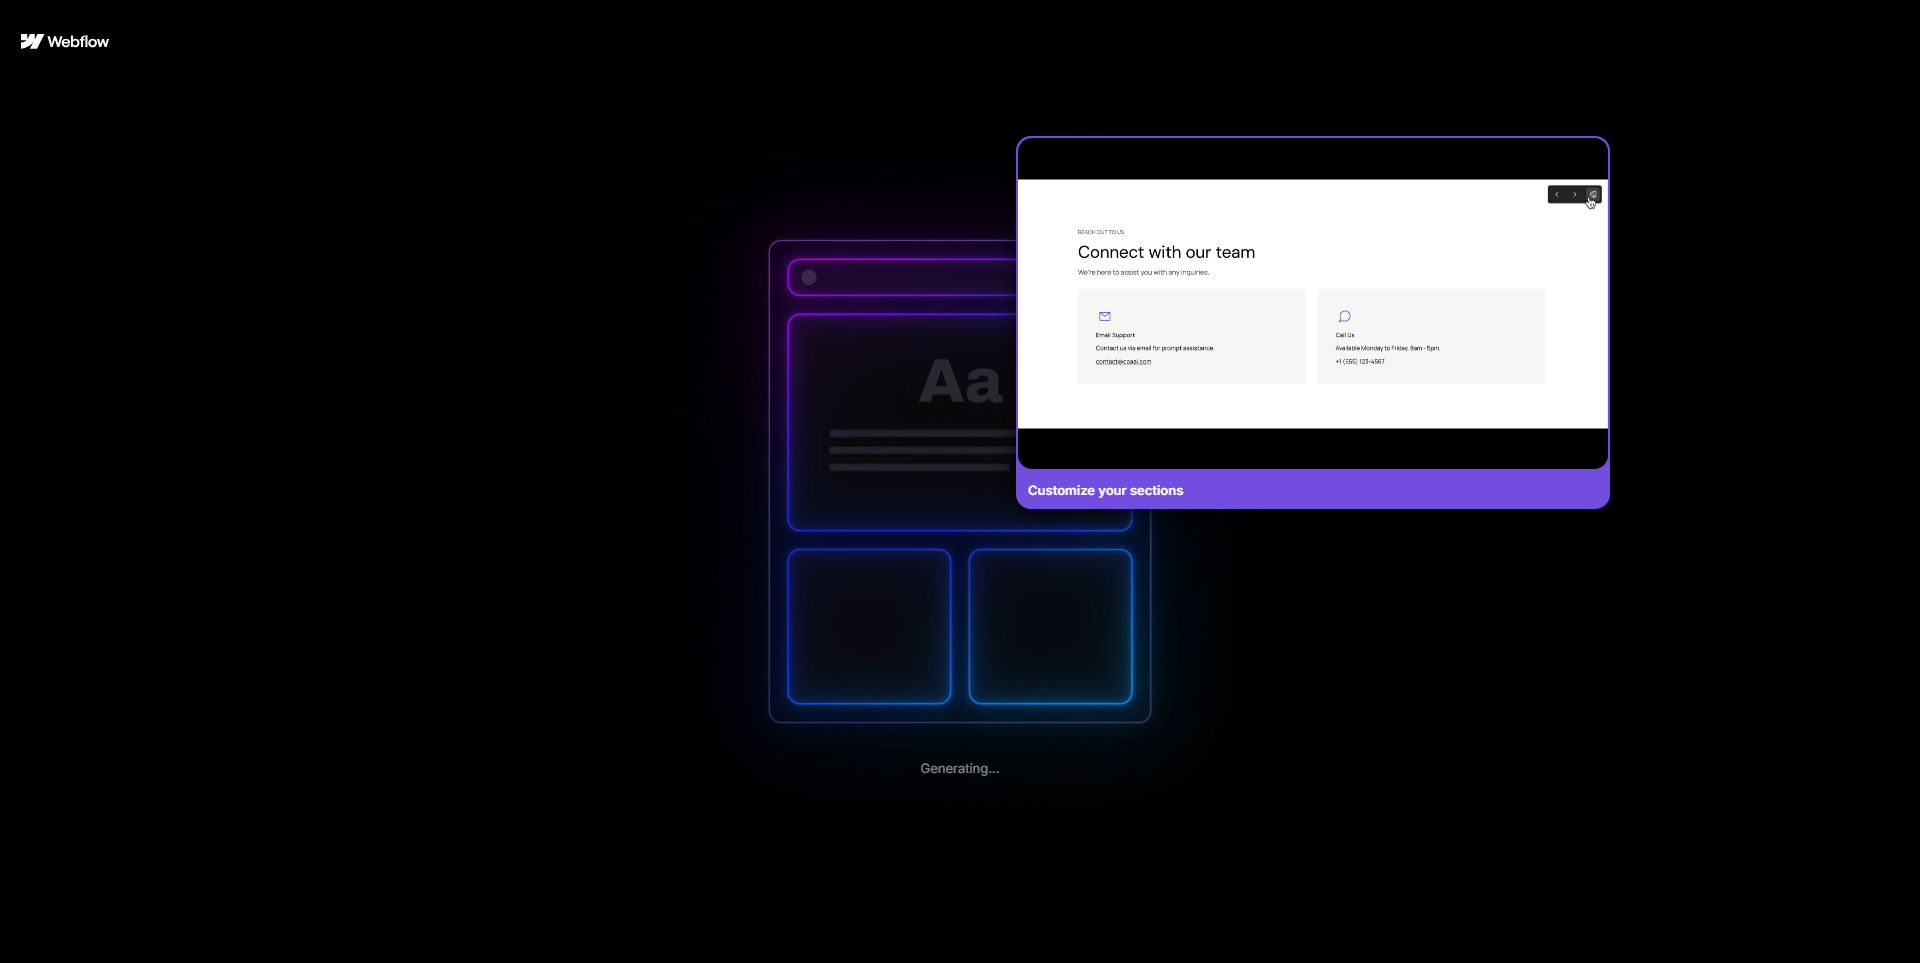Image resolution: width=1920 pixels, height=963 pixels.
Task: Click the 'Generating...' status text
Action: click(x=960, y=768)
